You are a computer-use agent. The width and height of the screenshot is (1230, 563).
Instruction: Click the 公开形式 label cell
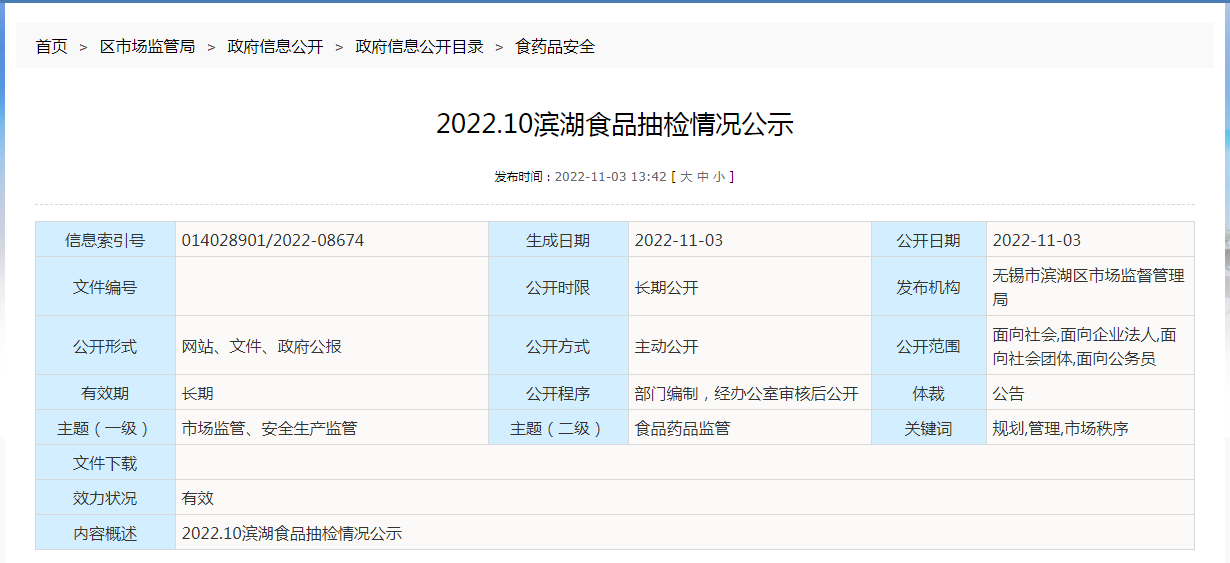tap(105, 346)
